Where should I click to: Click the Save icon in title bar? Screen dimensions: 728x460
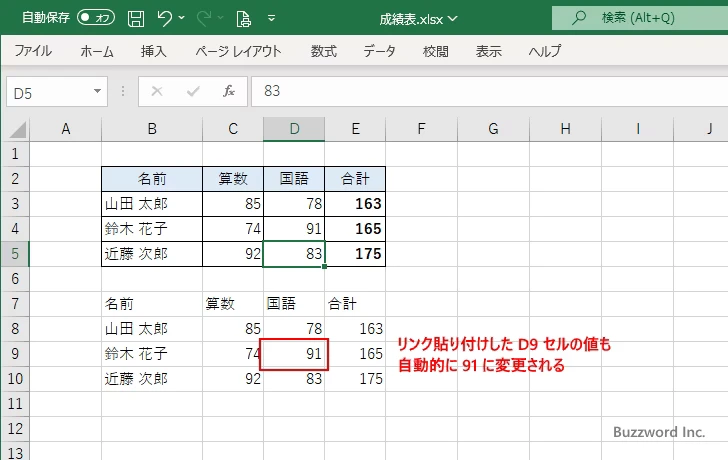pos(136,19)
